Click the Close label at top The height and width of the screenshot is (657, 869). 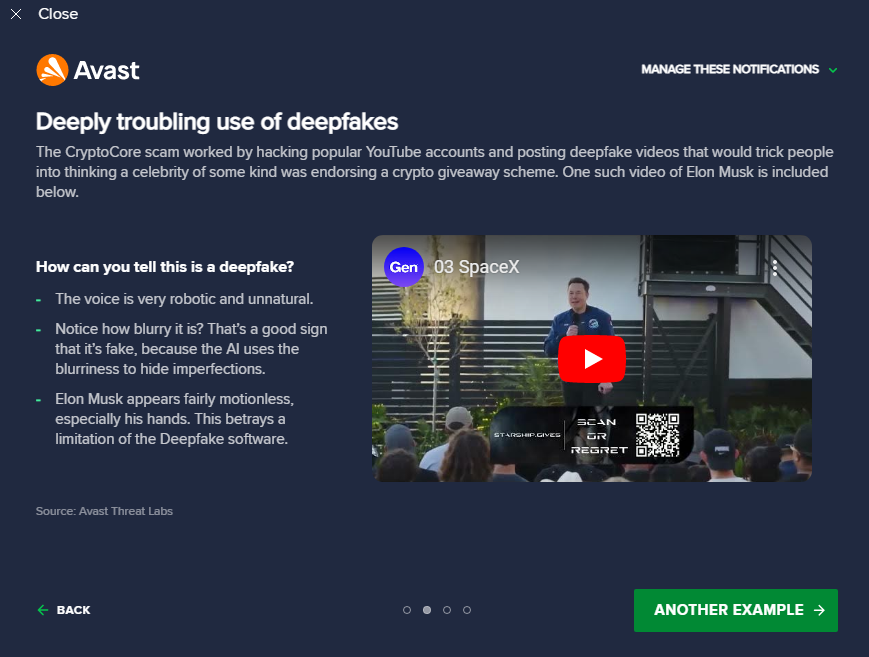(x=58, y=14)
